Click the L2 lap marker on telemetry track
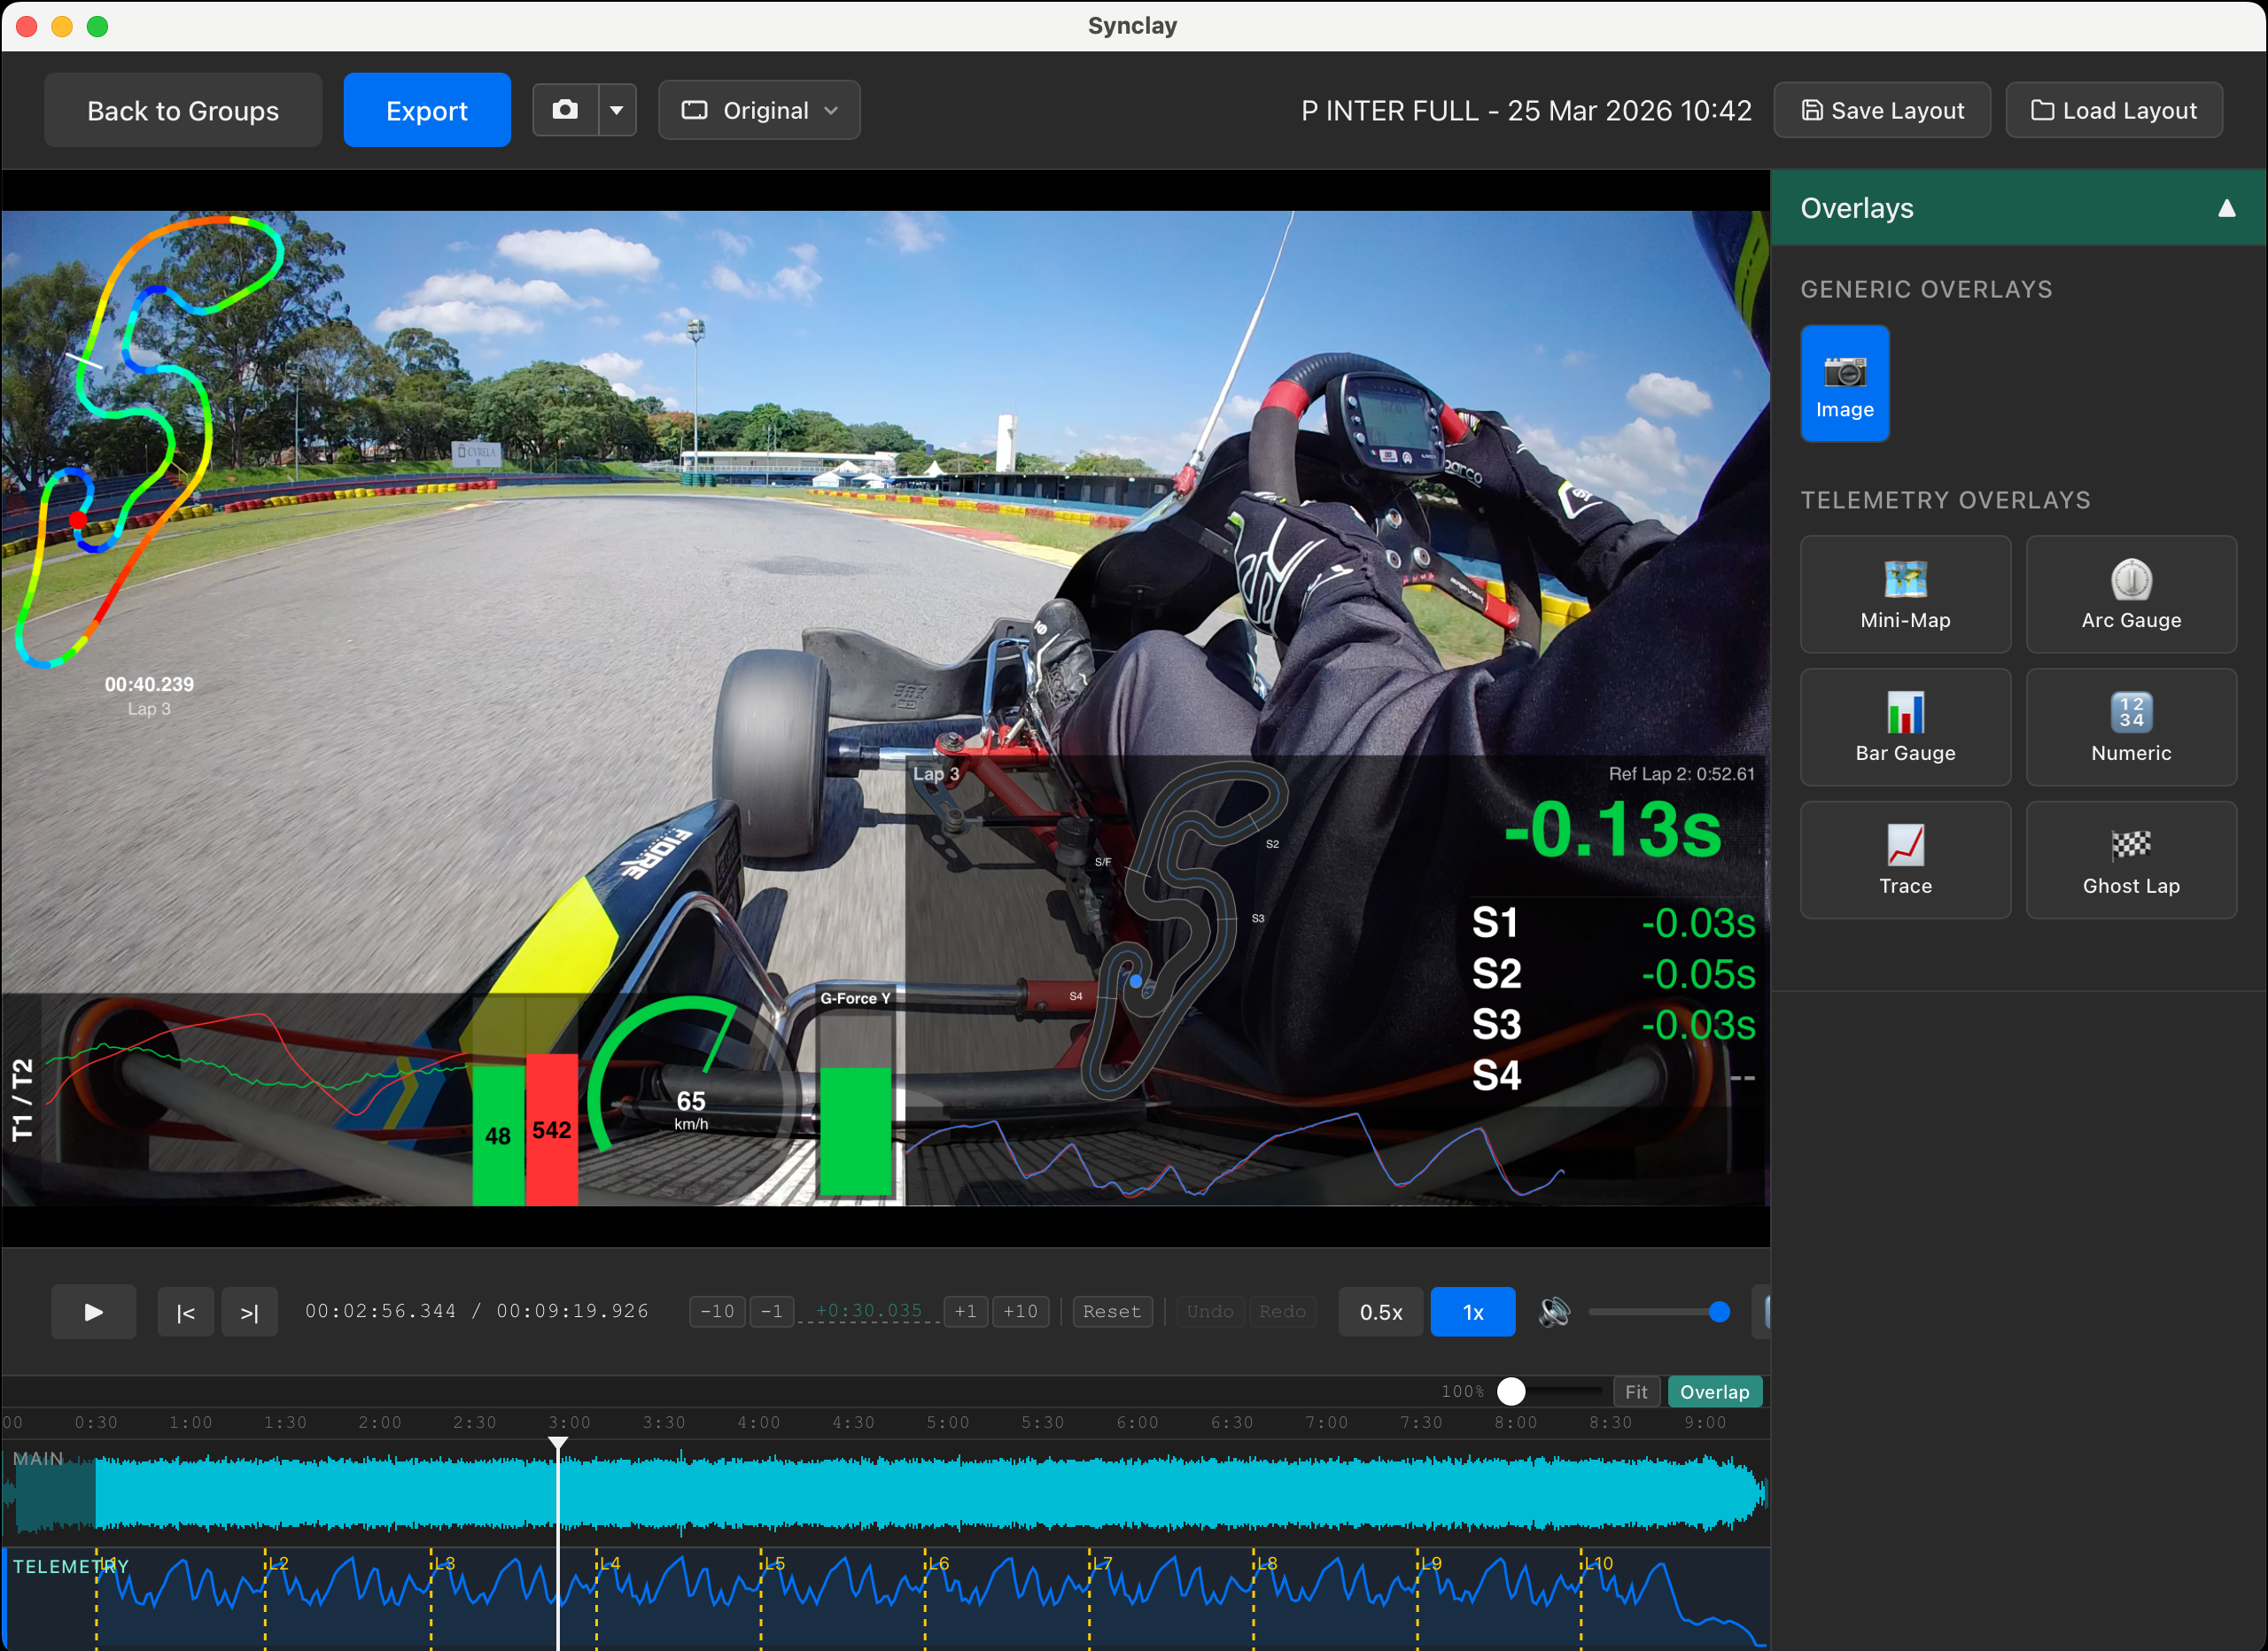 click(278, 1563)
